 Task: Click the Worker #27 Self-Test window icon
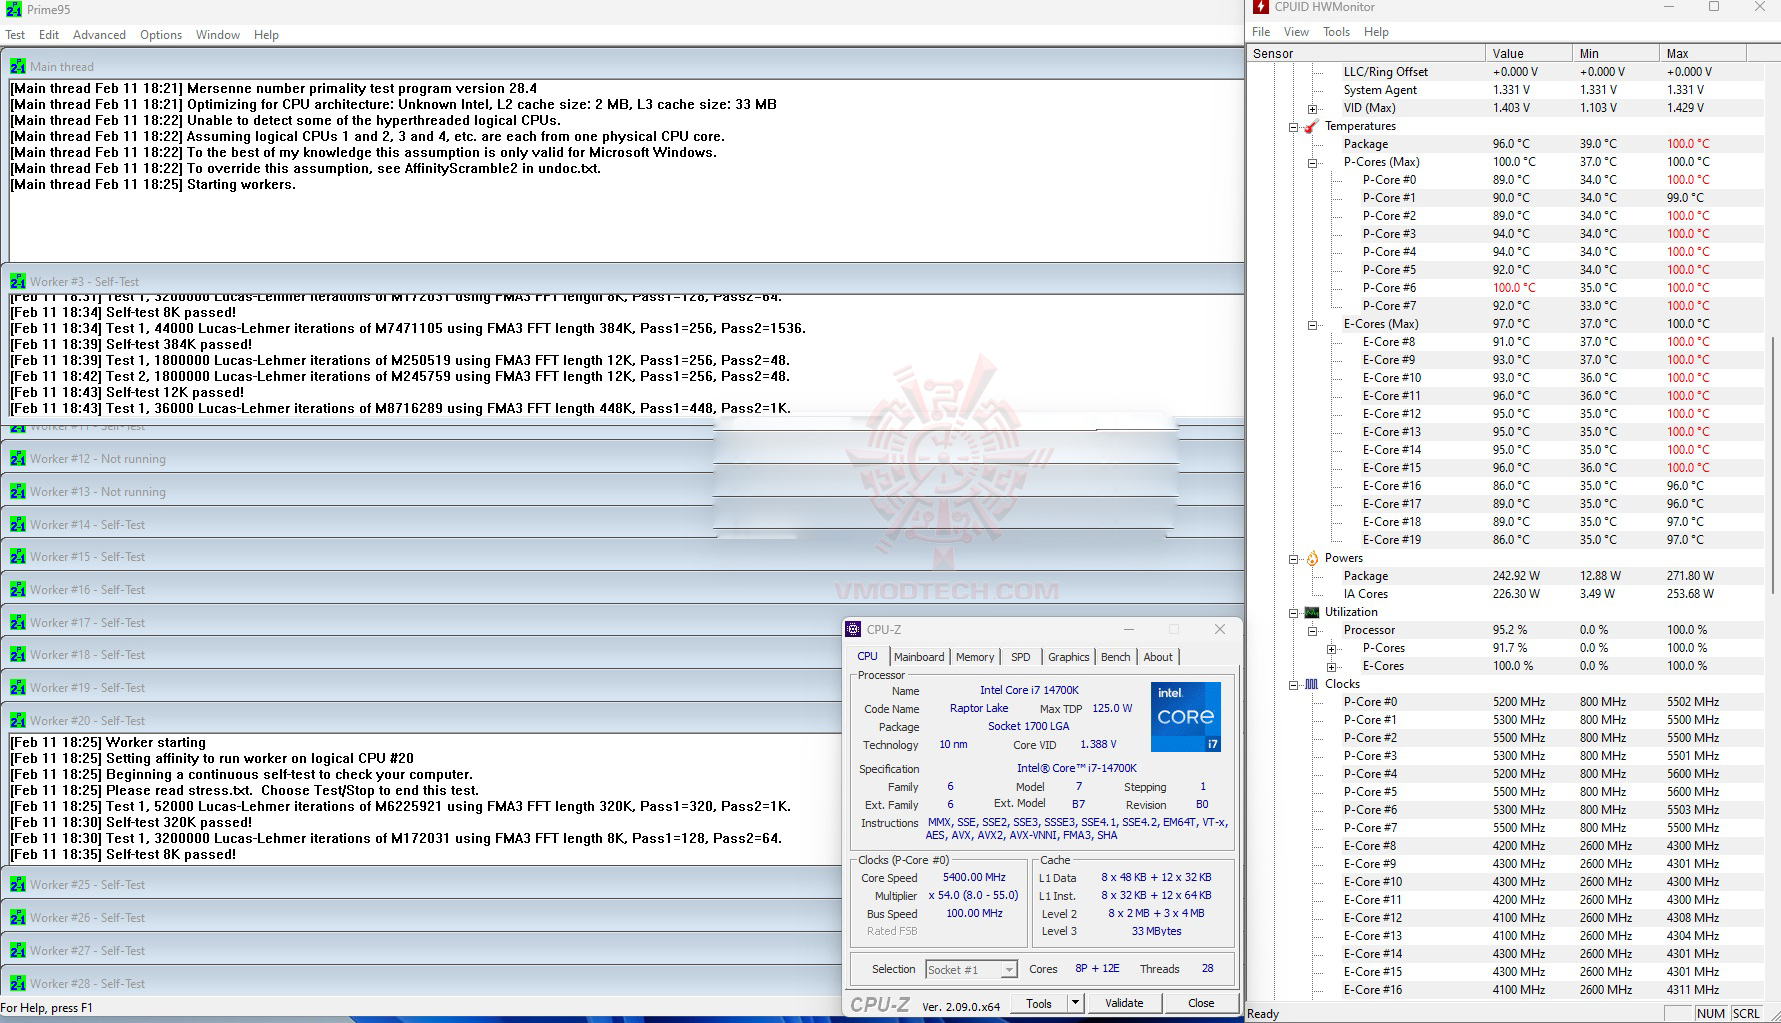pos(18,950)
